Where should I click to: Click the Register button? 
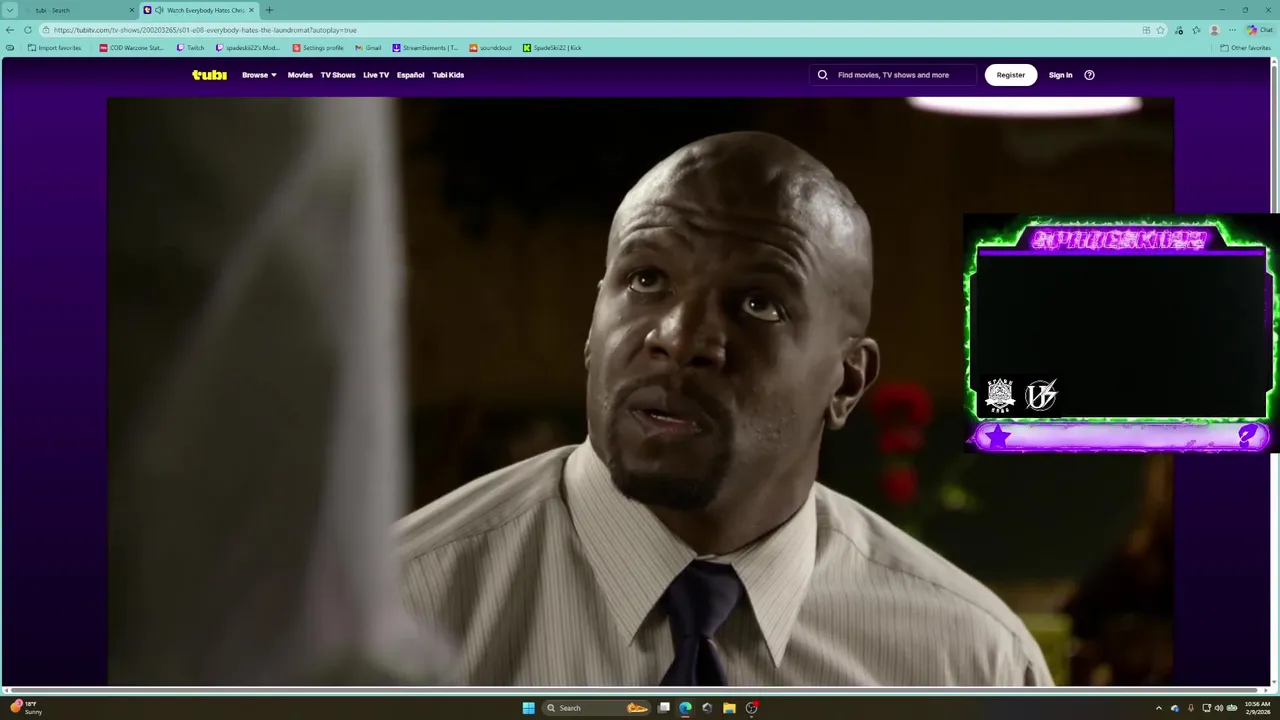(x=1011, y=75)
